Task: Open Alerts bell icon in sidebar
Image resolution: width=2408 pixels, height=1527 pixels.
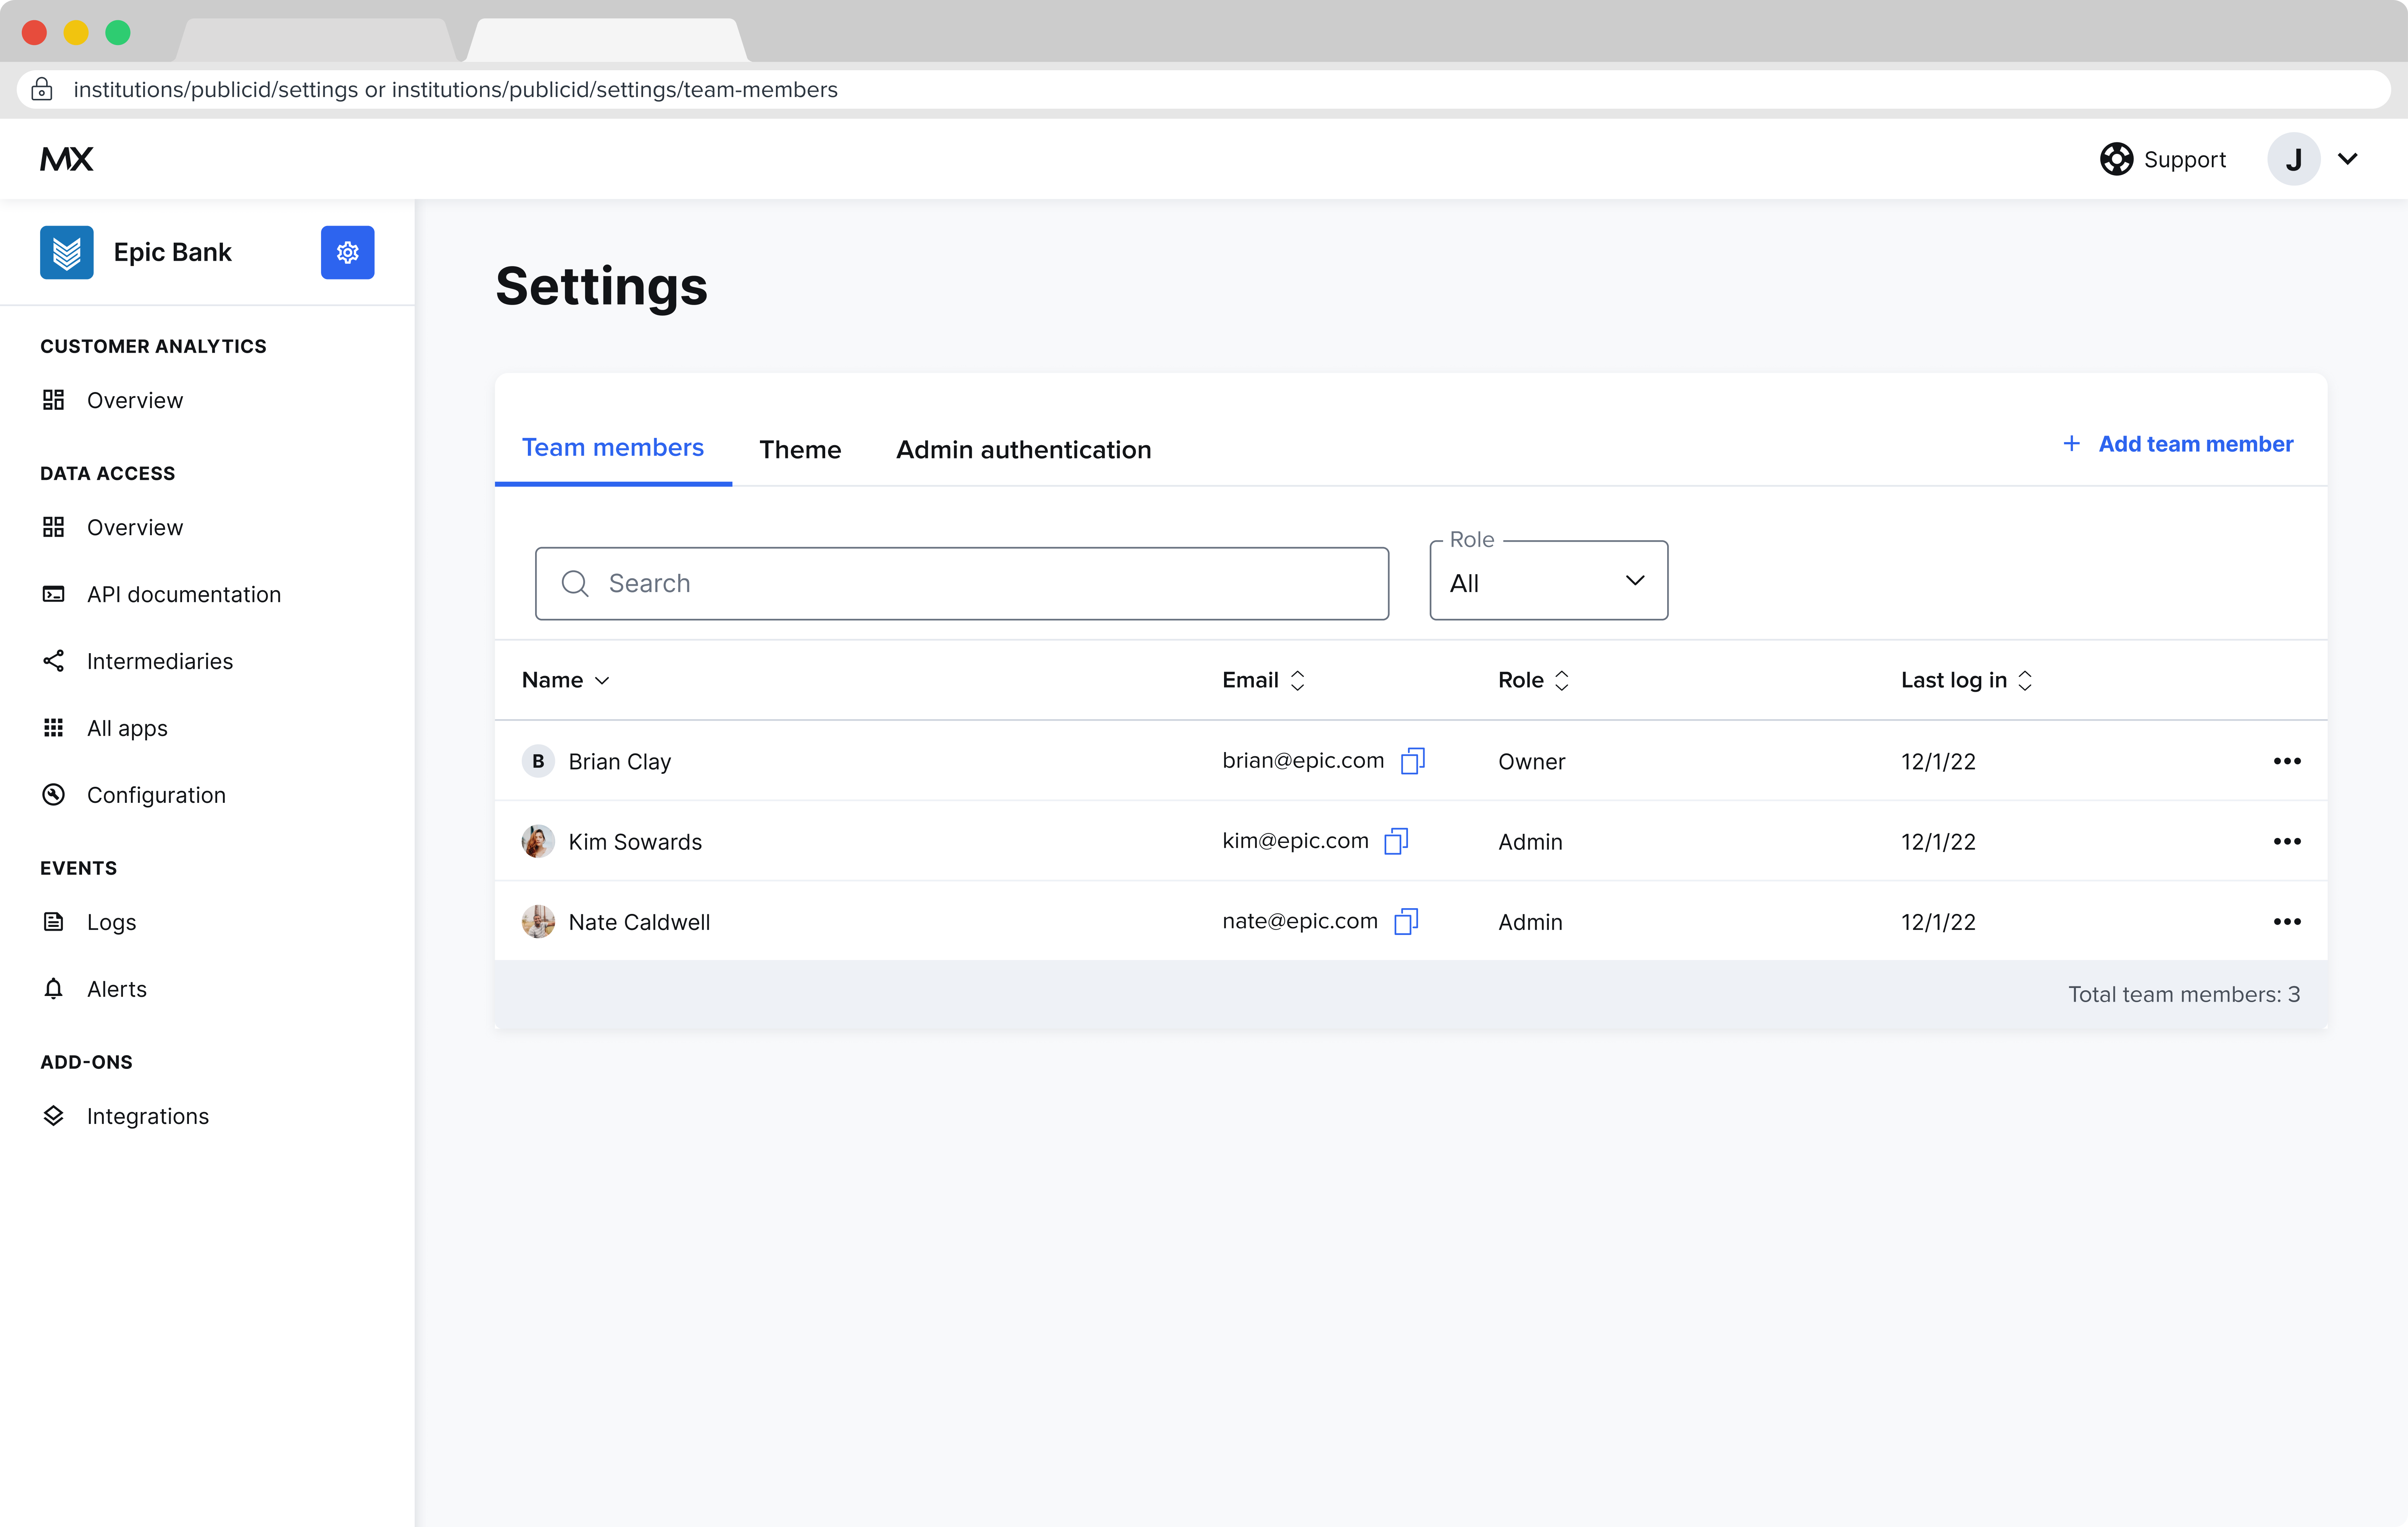Action: [54, 989]
